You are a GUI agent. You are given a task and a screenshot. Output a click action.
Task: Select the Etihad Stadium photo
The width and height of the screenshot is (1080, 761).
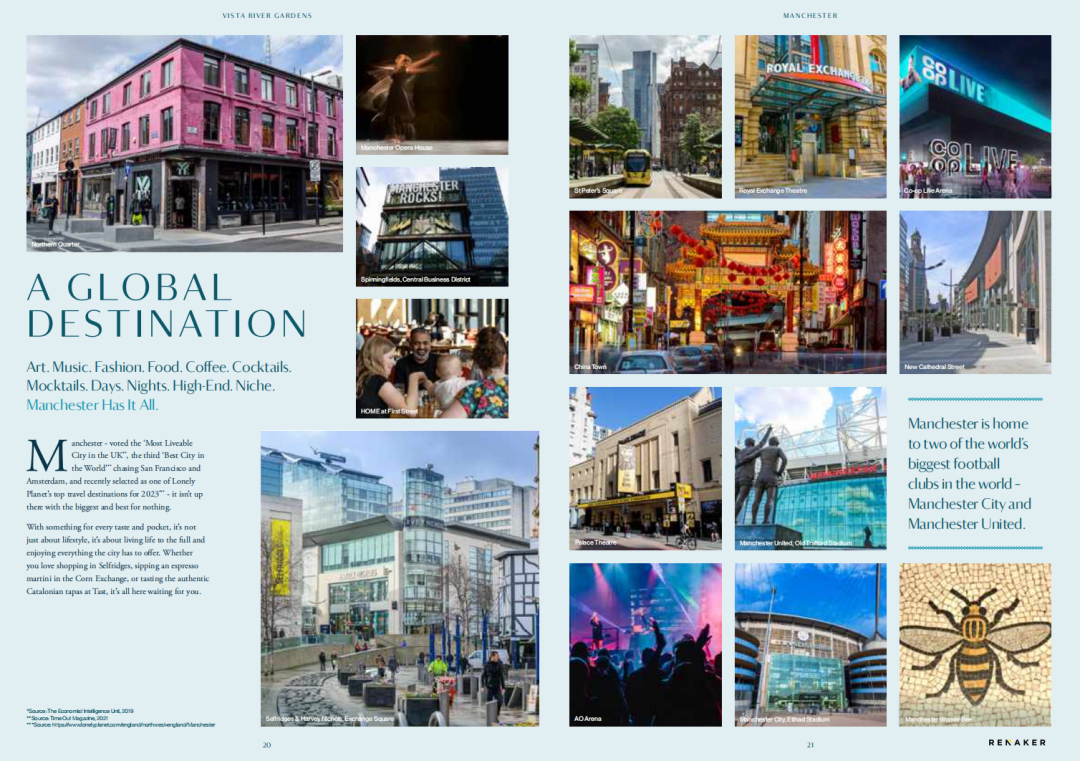[x=810, y=644]
